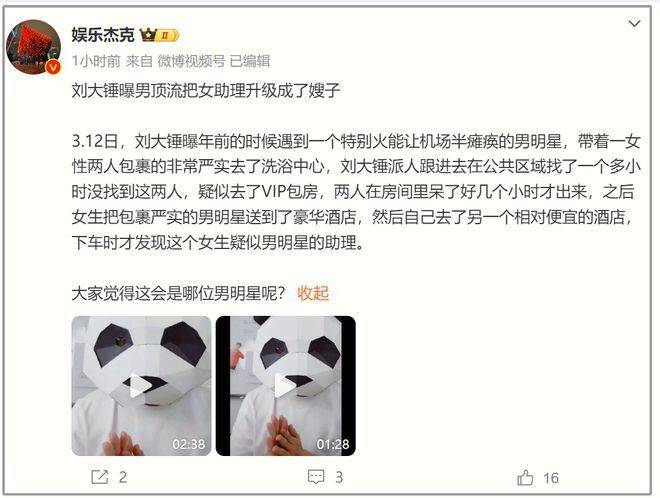Play the first panda video
660x498 pixels.
pos(140,385)
